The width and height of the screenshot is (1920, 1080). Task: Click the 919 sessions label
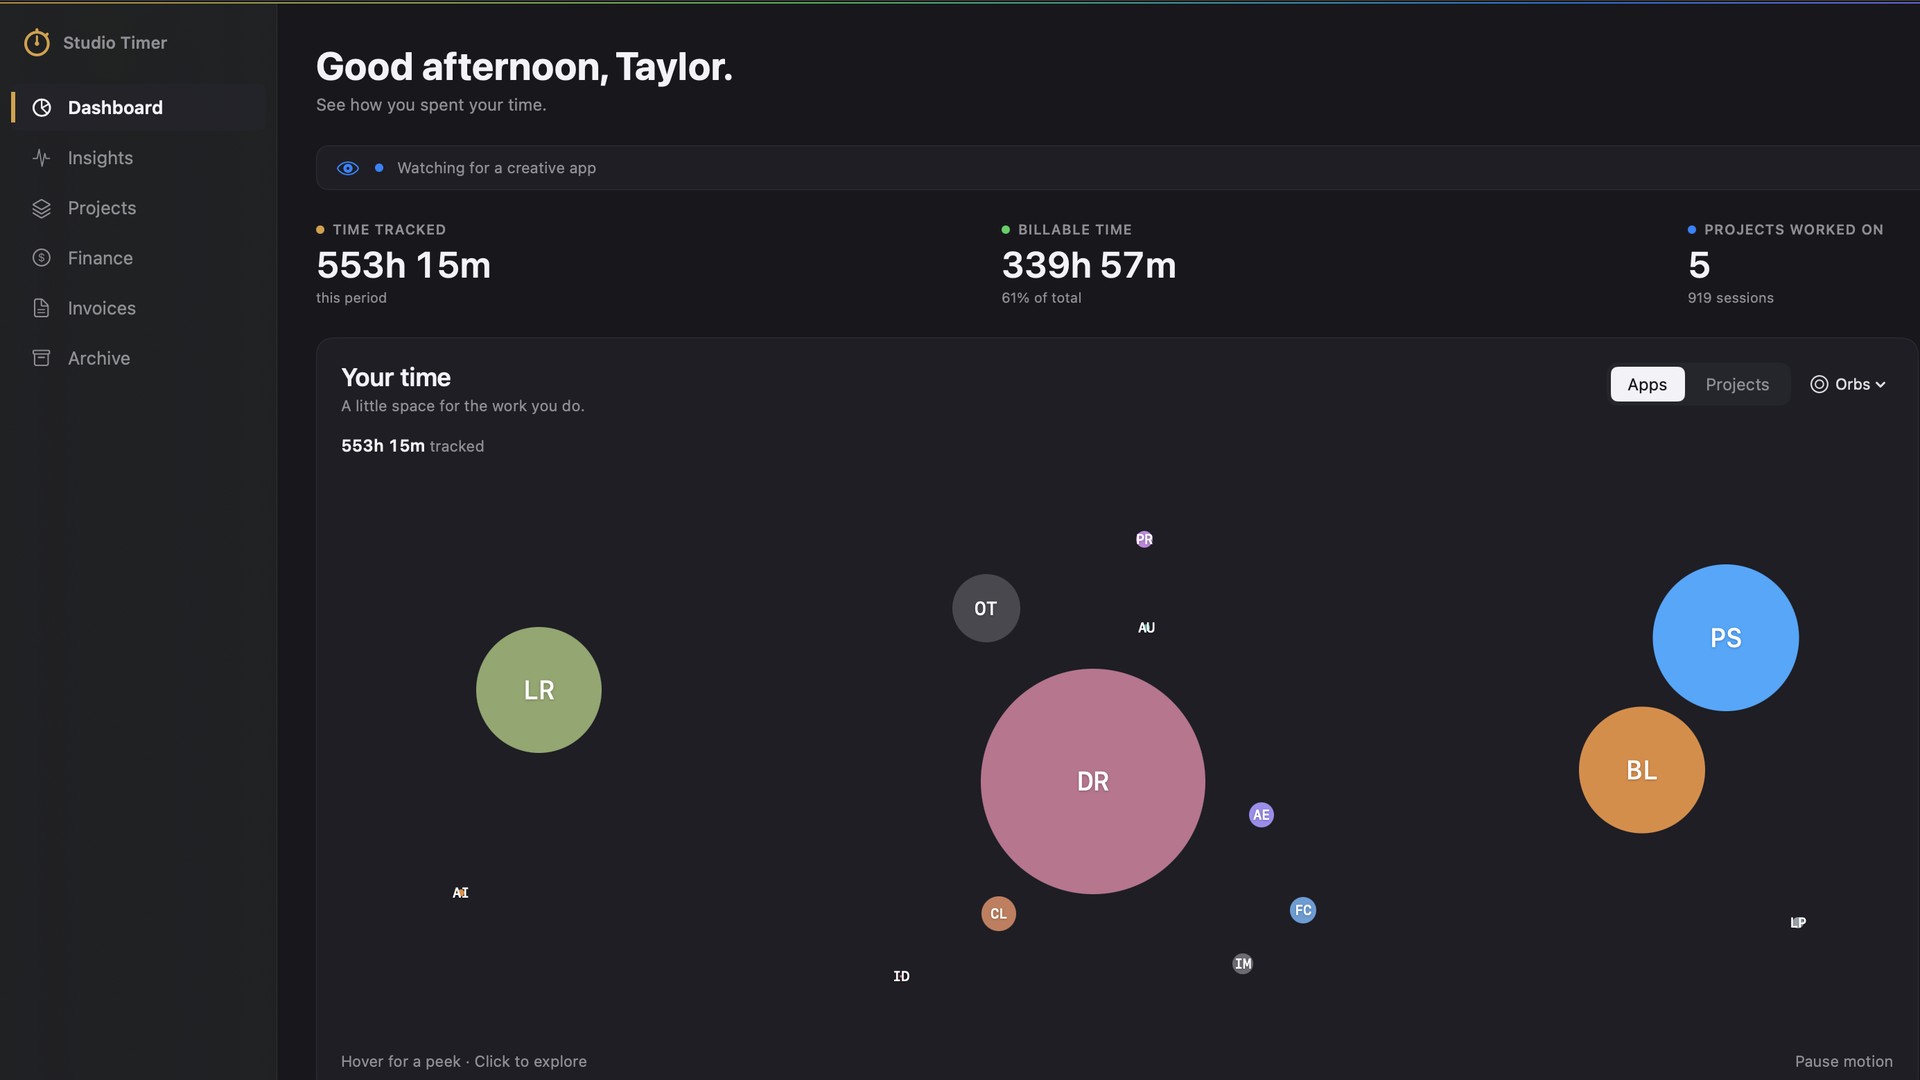coord(1730,298)
